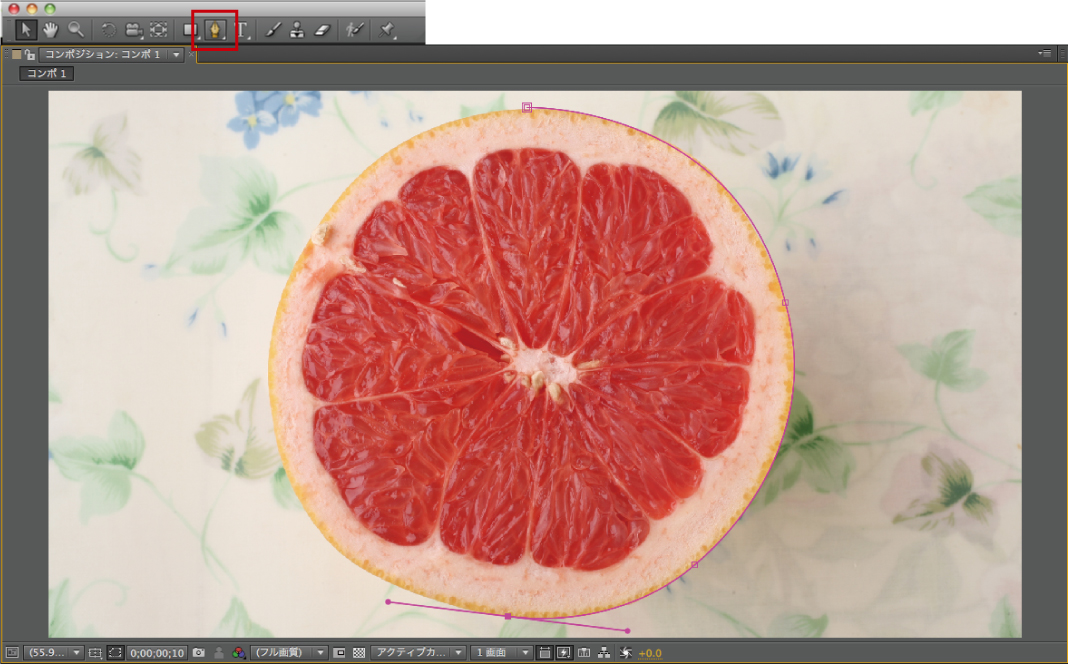Toggle the transparency grid checkerboard
This screenshot has width=1068, height=664.
(x=359, y=653)
